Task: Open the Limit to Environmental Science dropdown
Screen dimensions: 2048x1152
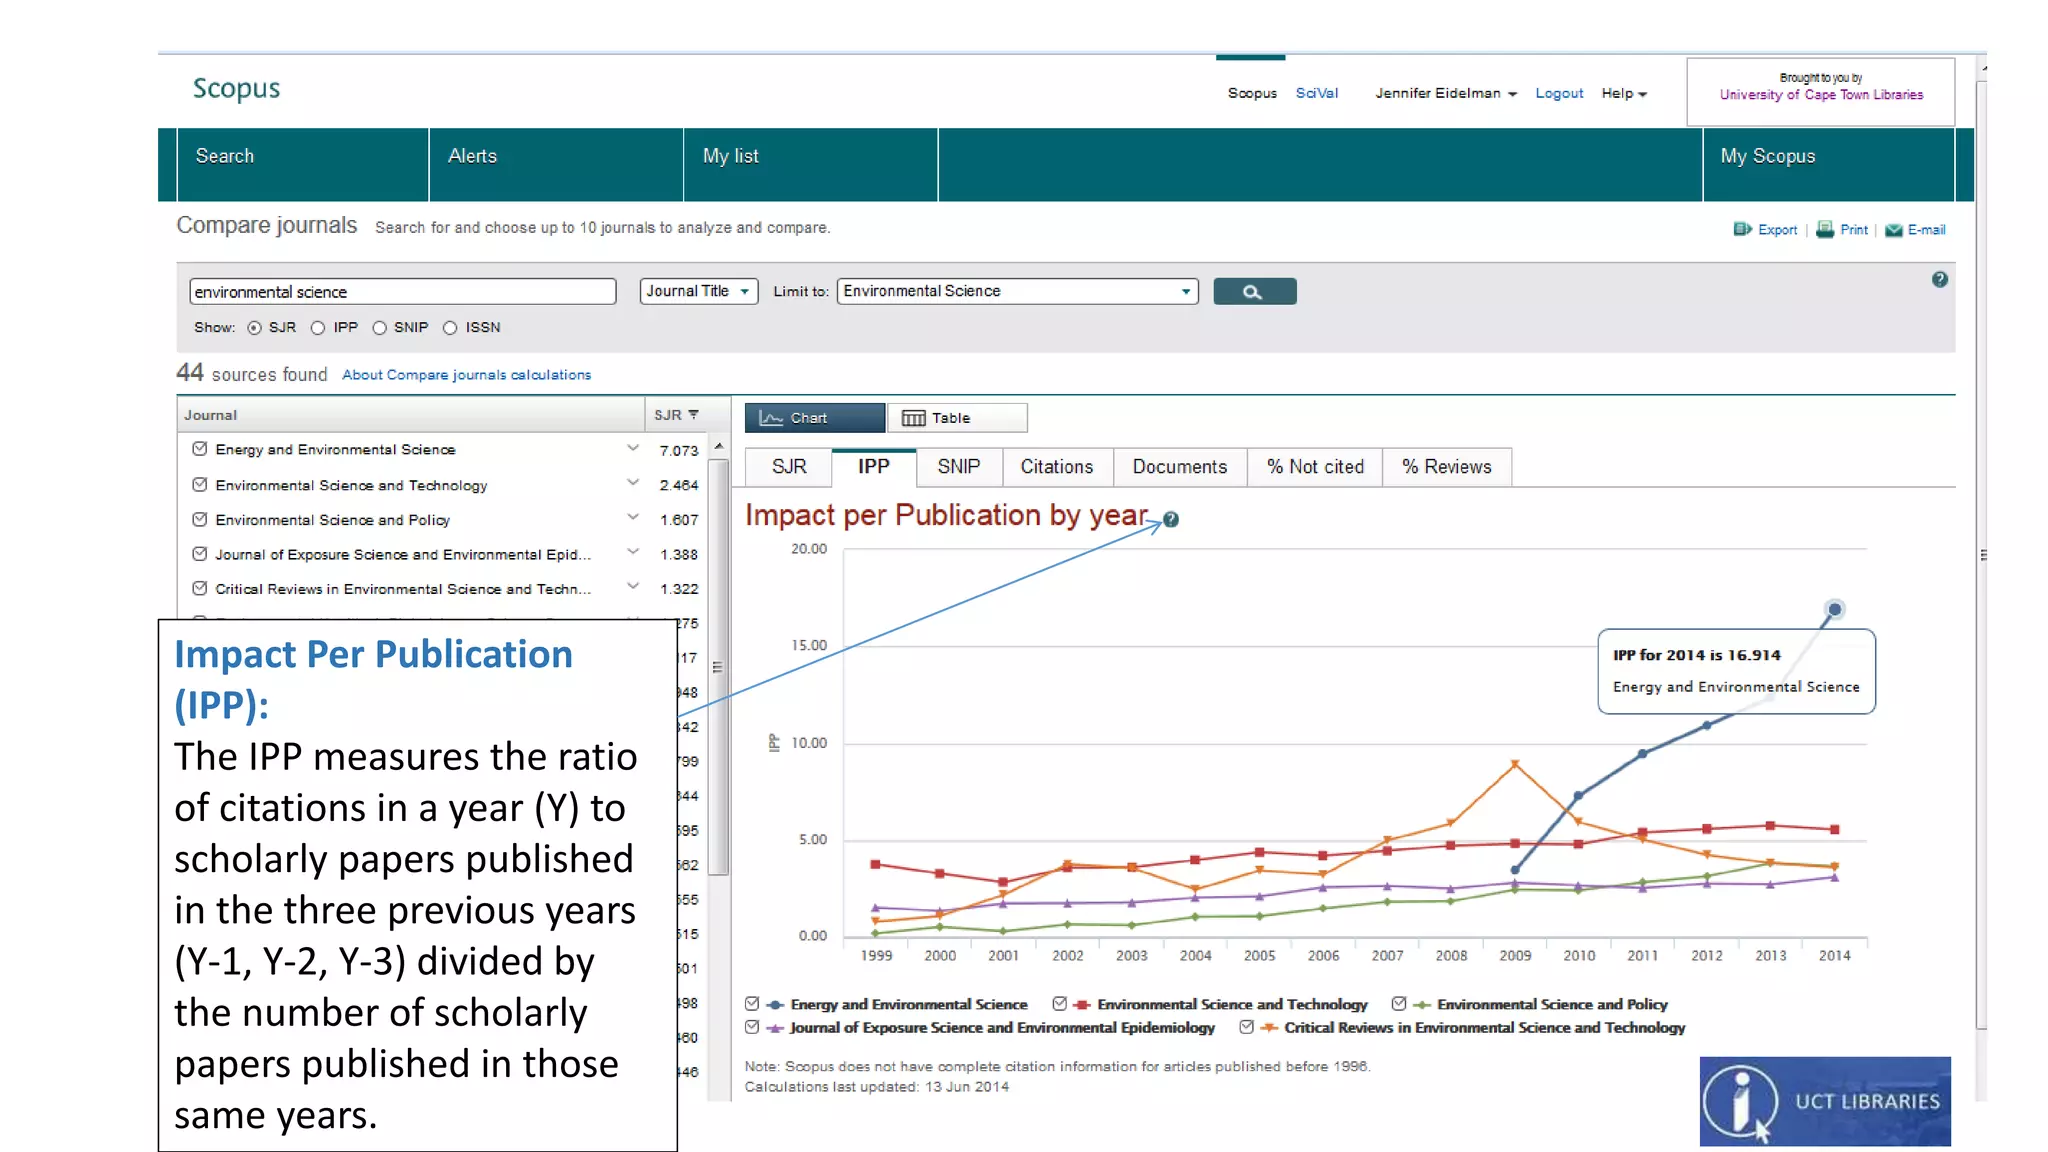Action: pyautogui.click(x=1017, y=291)
